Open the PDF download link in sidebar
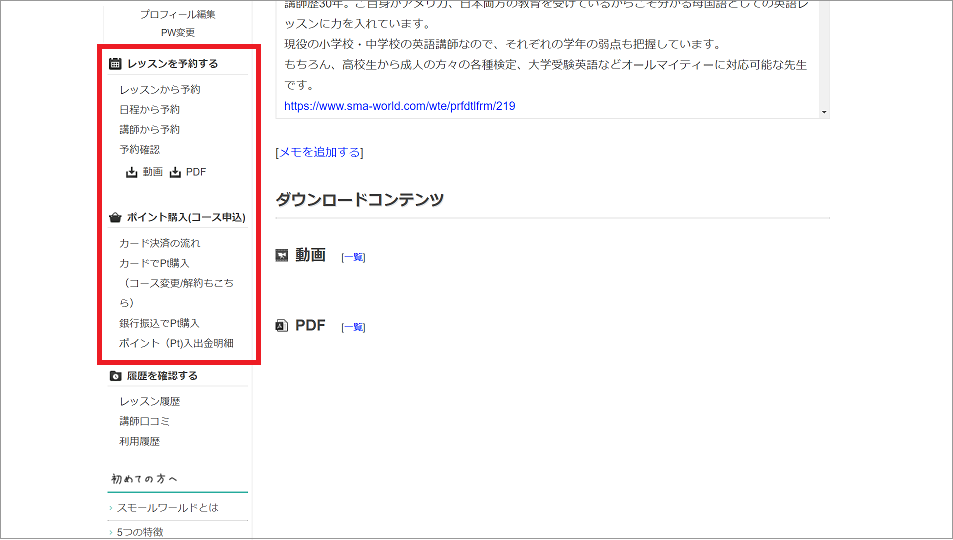The width and height of the screenshot is (953, 540). [196, 172]
